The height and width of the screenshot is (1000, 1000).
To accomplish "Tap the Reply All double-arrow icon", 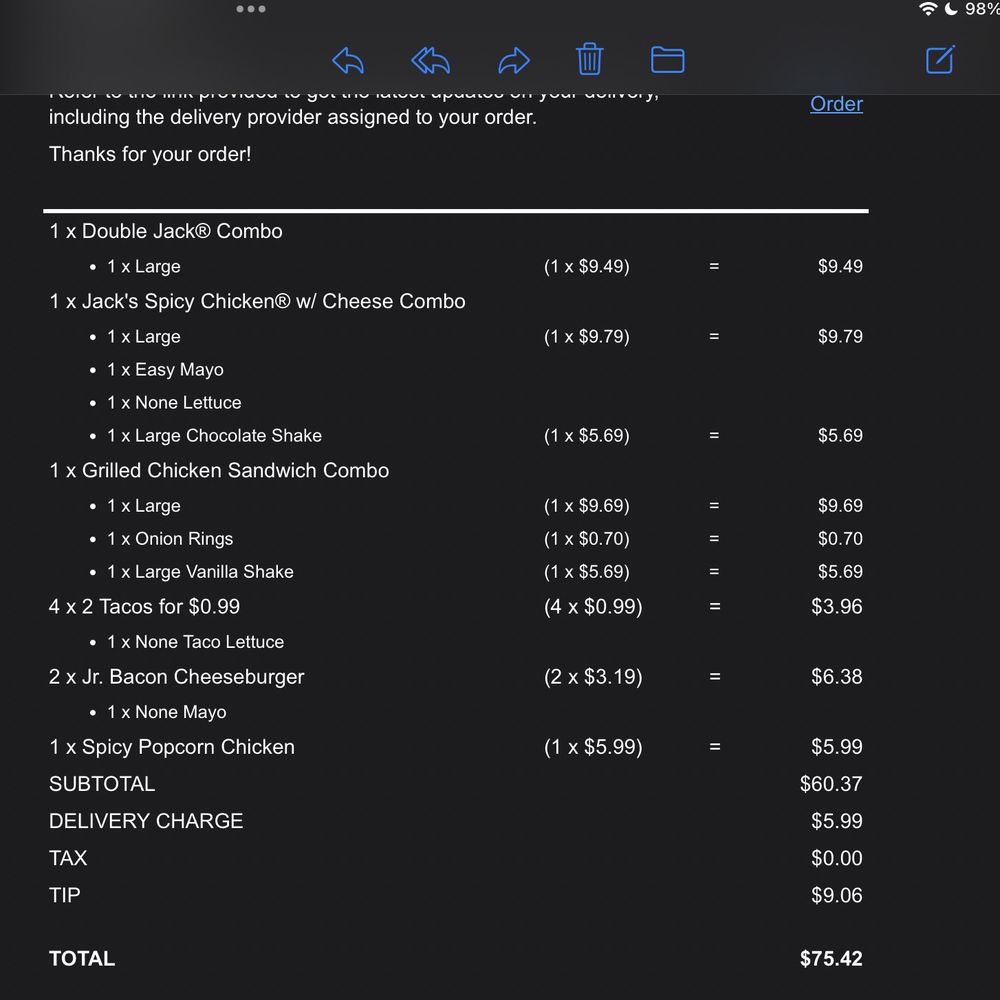I will coord(430,61).
